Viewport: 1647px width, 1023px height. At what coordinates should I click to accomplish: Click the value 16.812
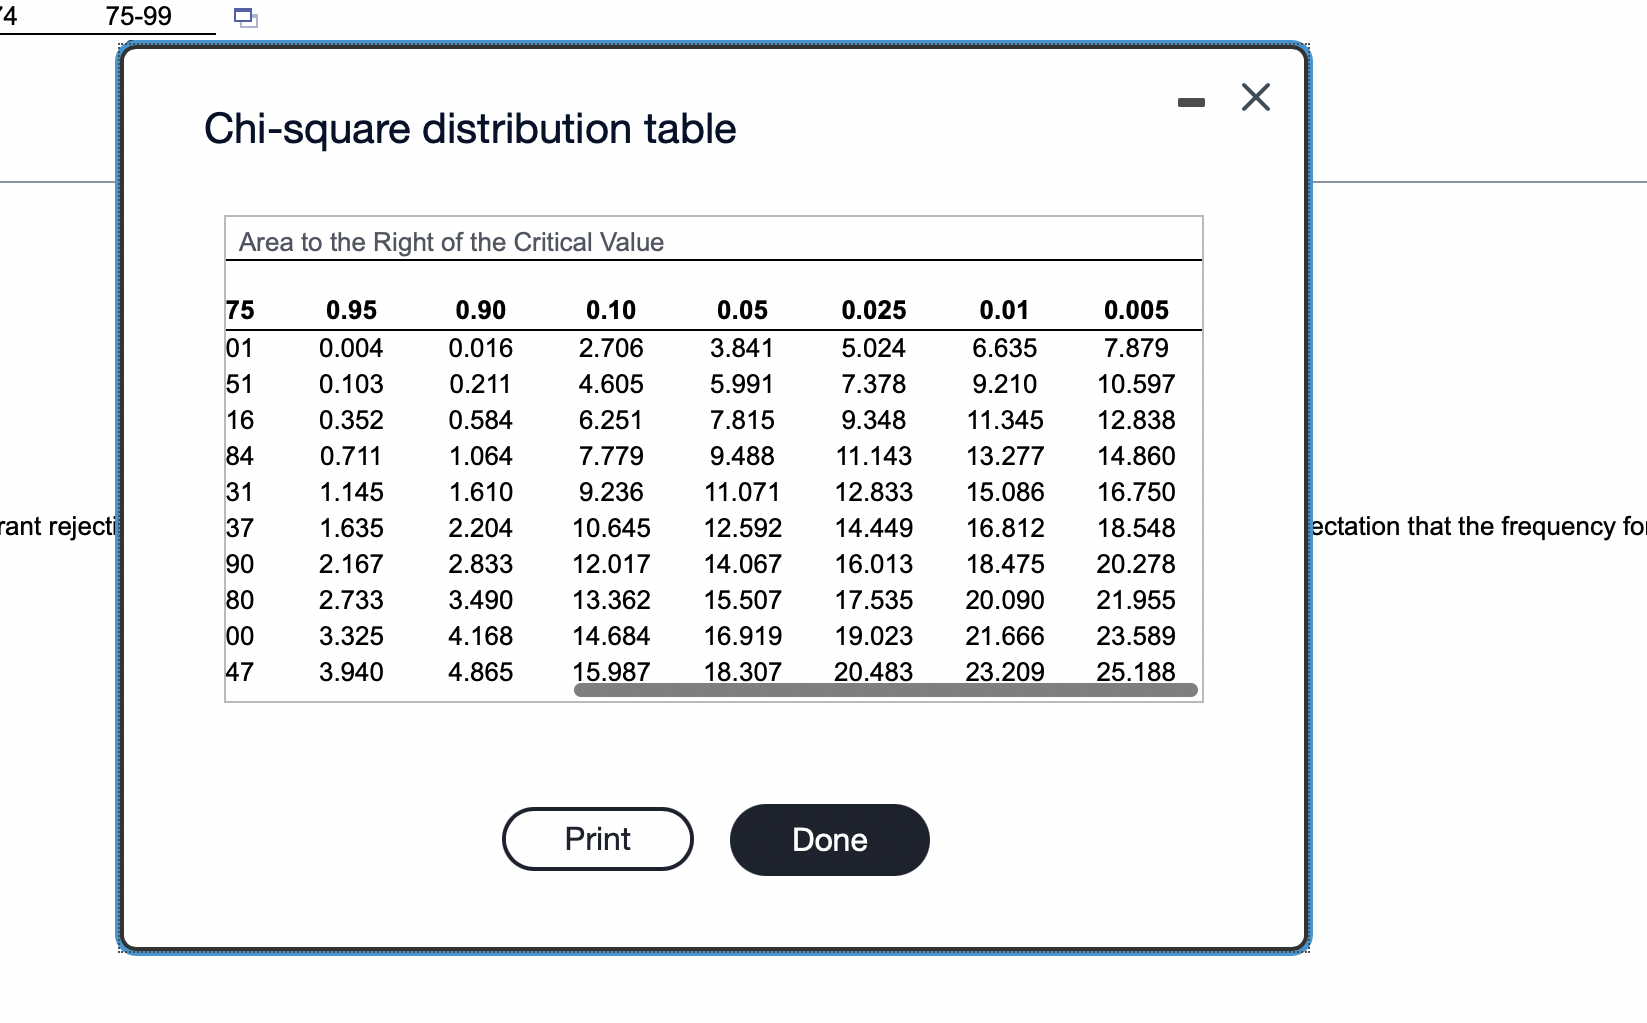(x=1005, y=528)
